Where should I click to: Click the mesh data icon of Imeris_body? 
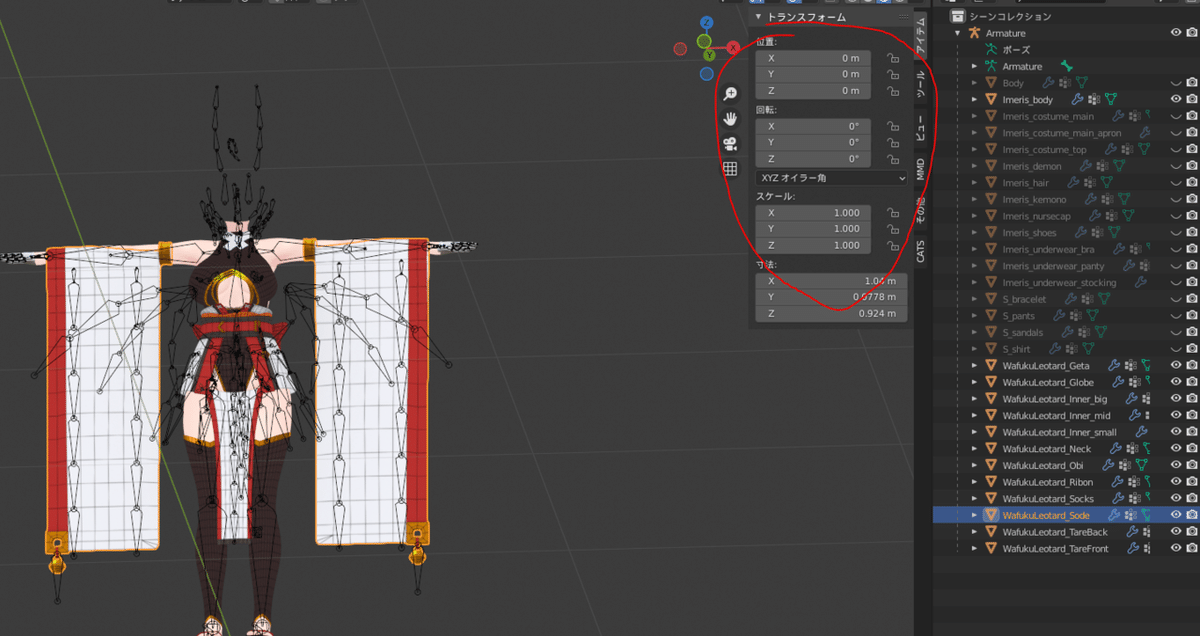[1111, 100]
